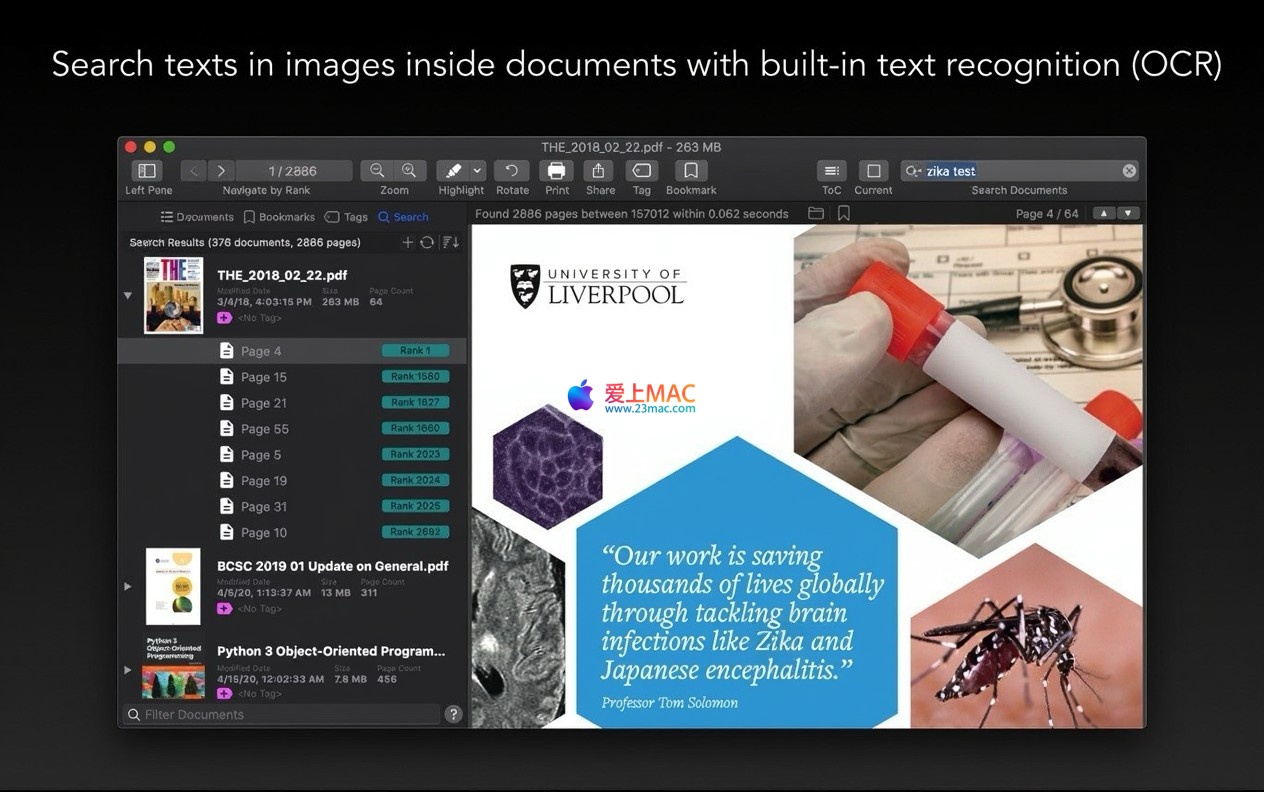1264x792 pixels.
Task: Rotate the page with Rotate icon
Action: pyautogui.click(x=512, y=171)
